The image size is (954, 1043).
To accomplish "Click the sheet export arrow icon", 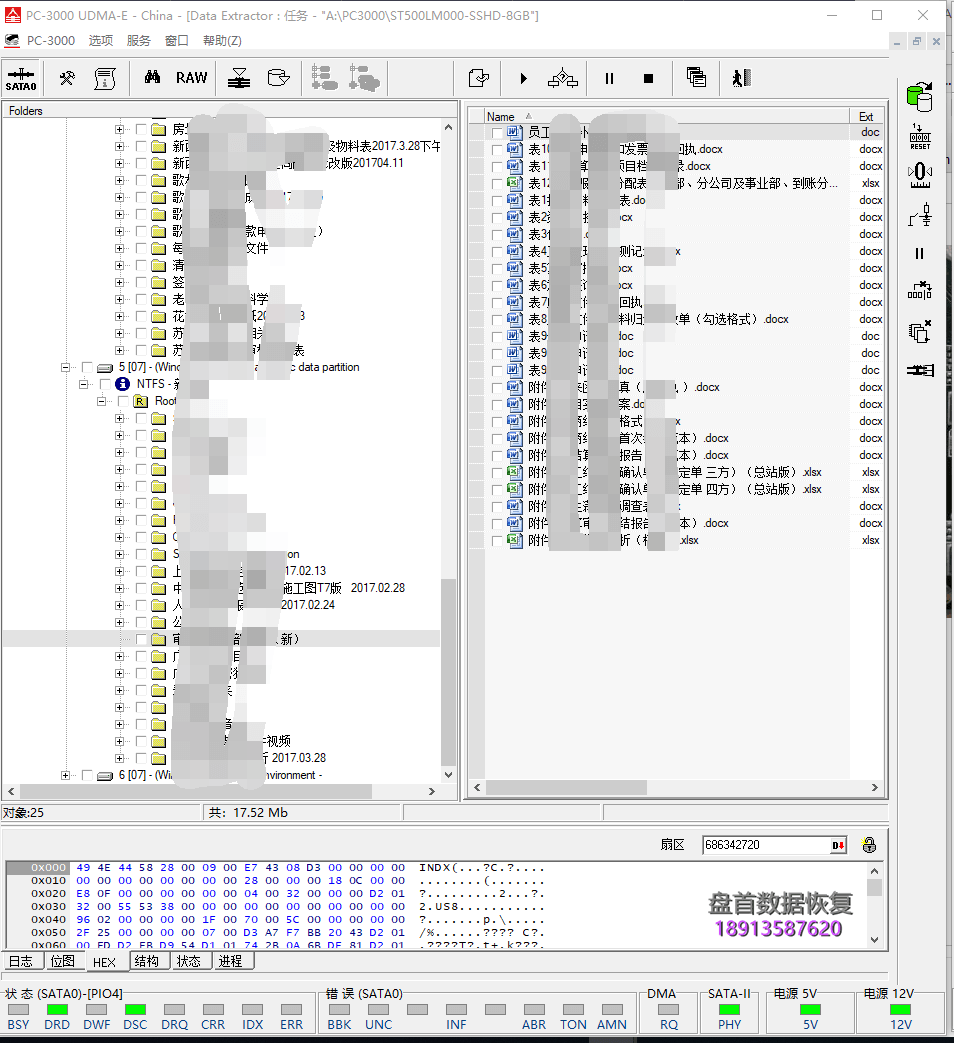I will point(478,78).
